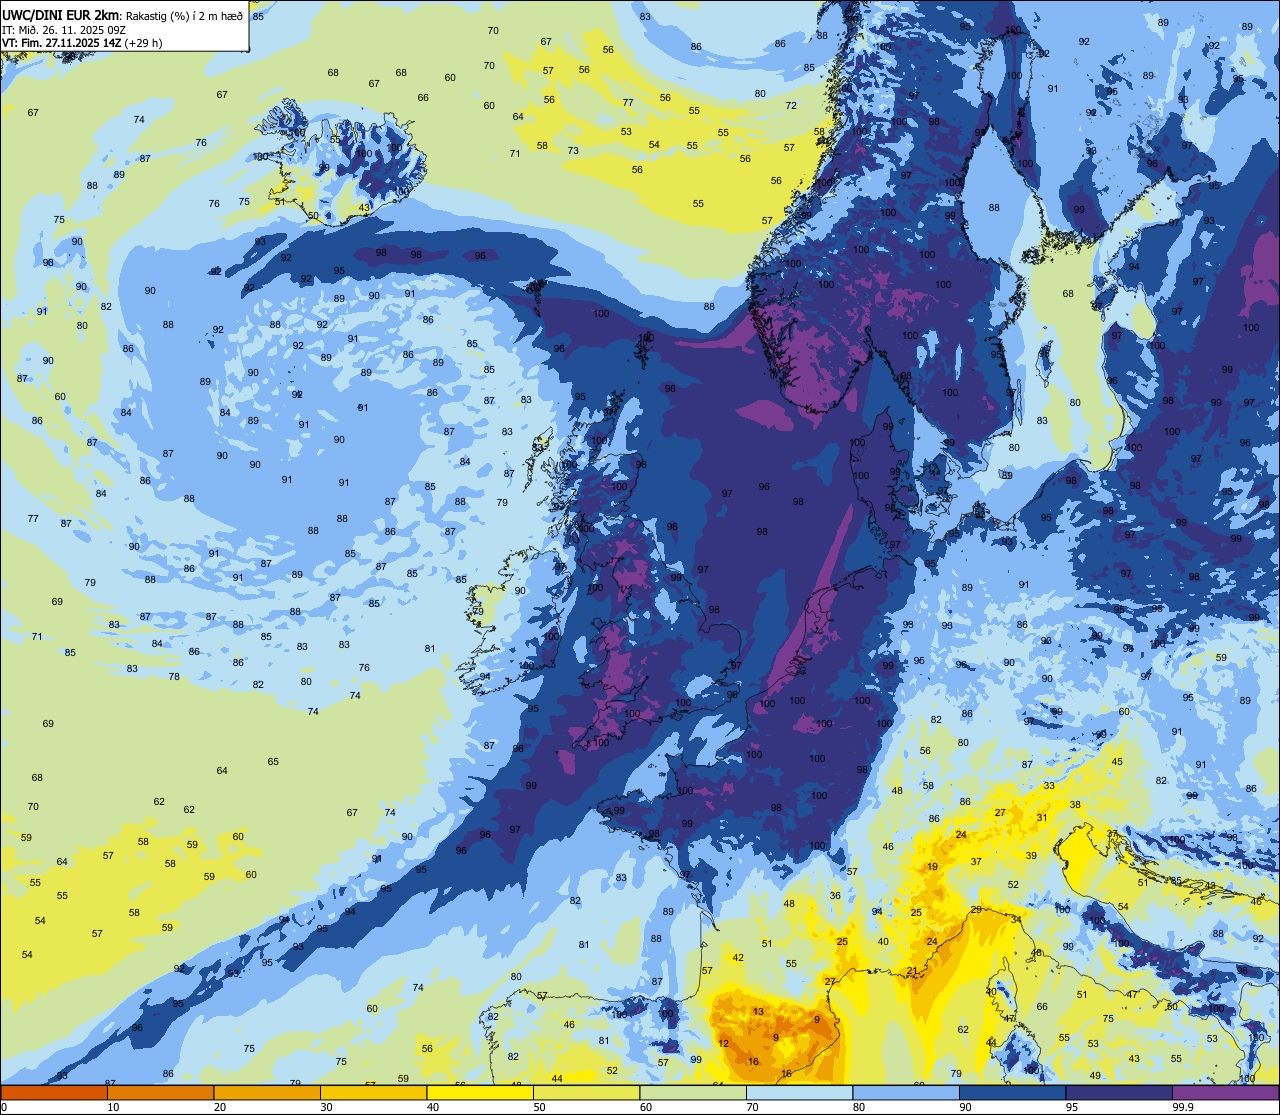Image resolution: width=1280 pixels, height=1115 pixels.
Task: Click the "UWC/DINI EUR 2km" title text
Action: 60,14
